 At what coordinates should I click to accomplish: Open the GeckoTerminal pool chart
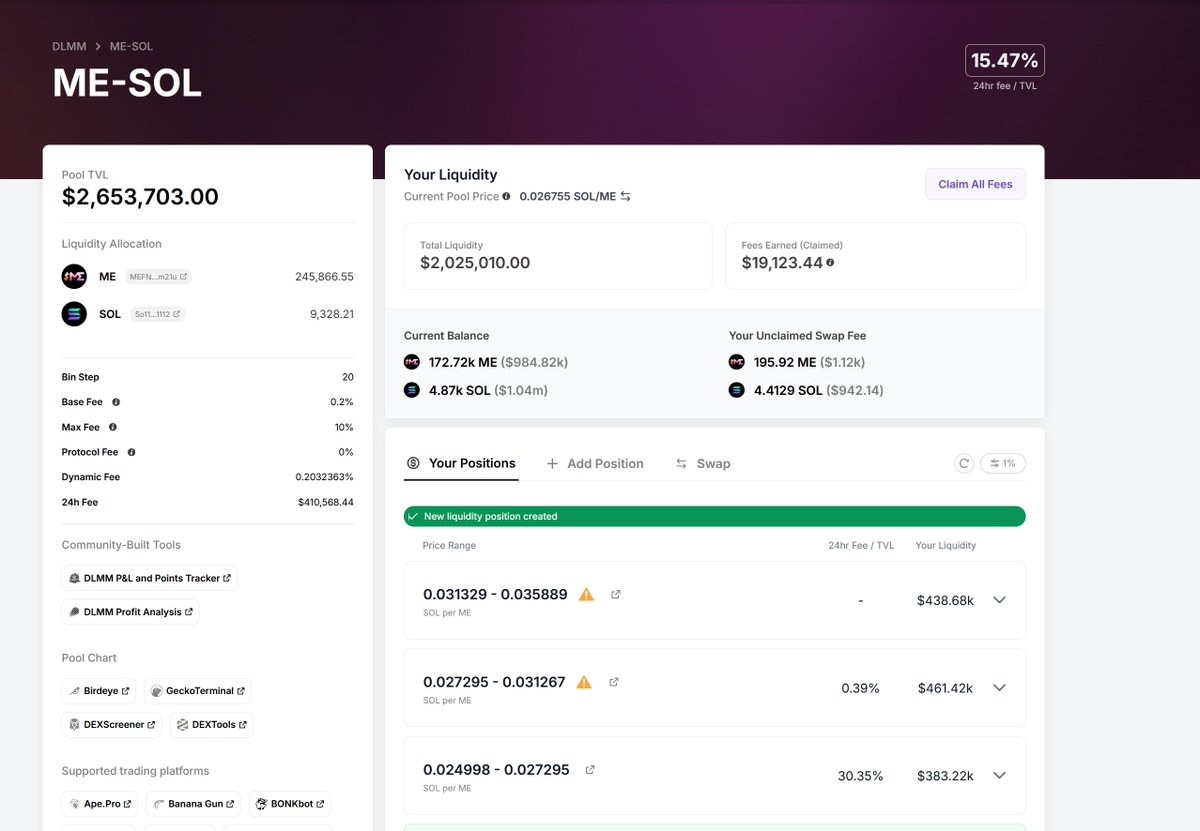(197, 691)
